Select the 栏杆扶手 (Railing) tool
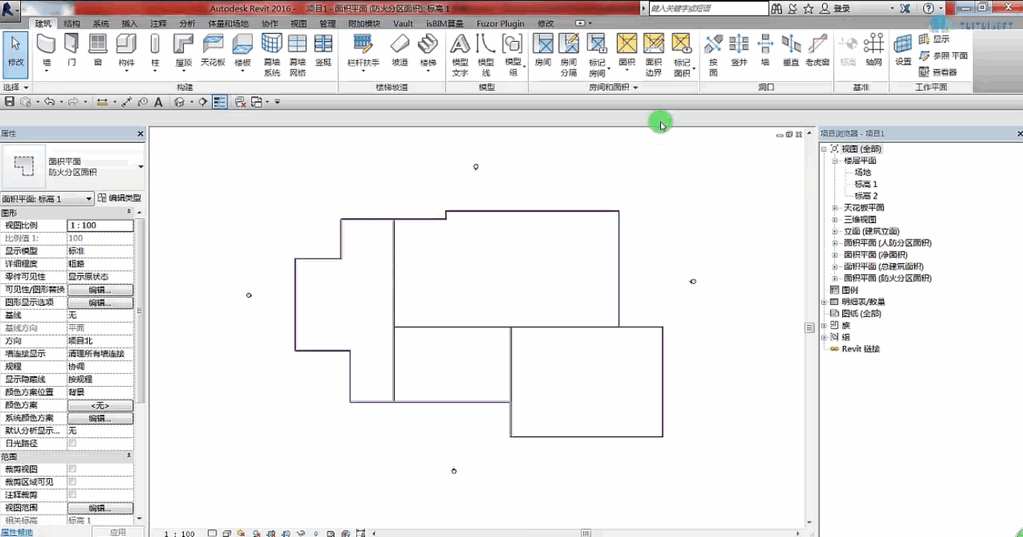The width and height of the screenshot is (1023, 537). point(363,51)
